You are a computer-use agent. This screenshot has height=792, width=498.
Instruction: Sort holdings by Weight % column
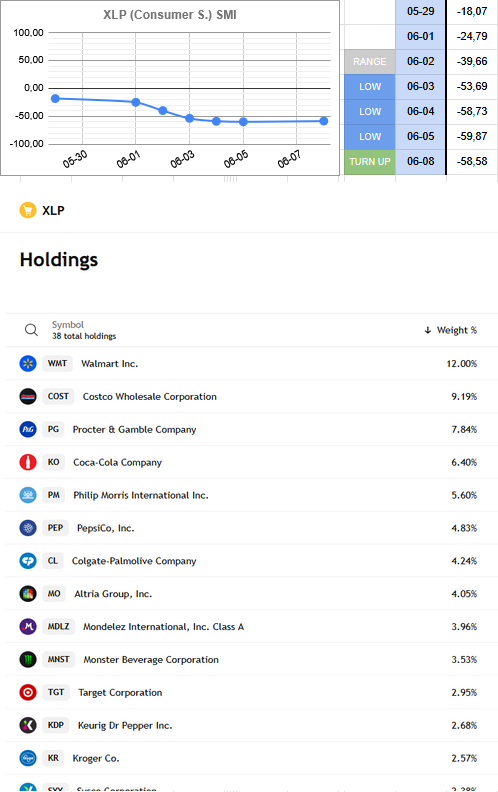451,330
